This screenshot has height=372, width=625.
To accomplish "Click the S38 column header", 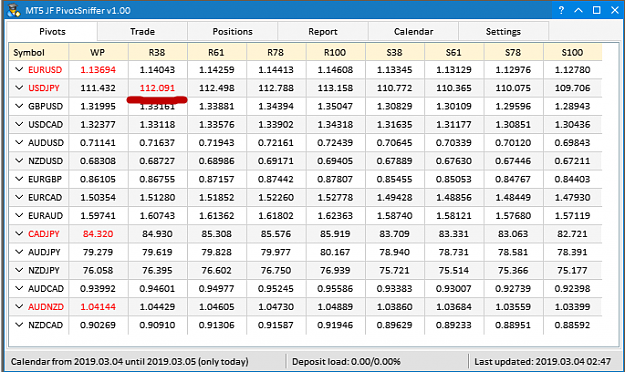I will (x=395, y=52).
